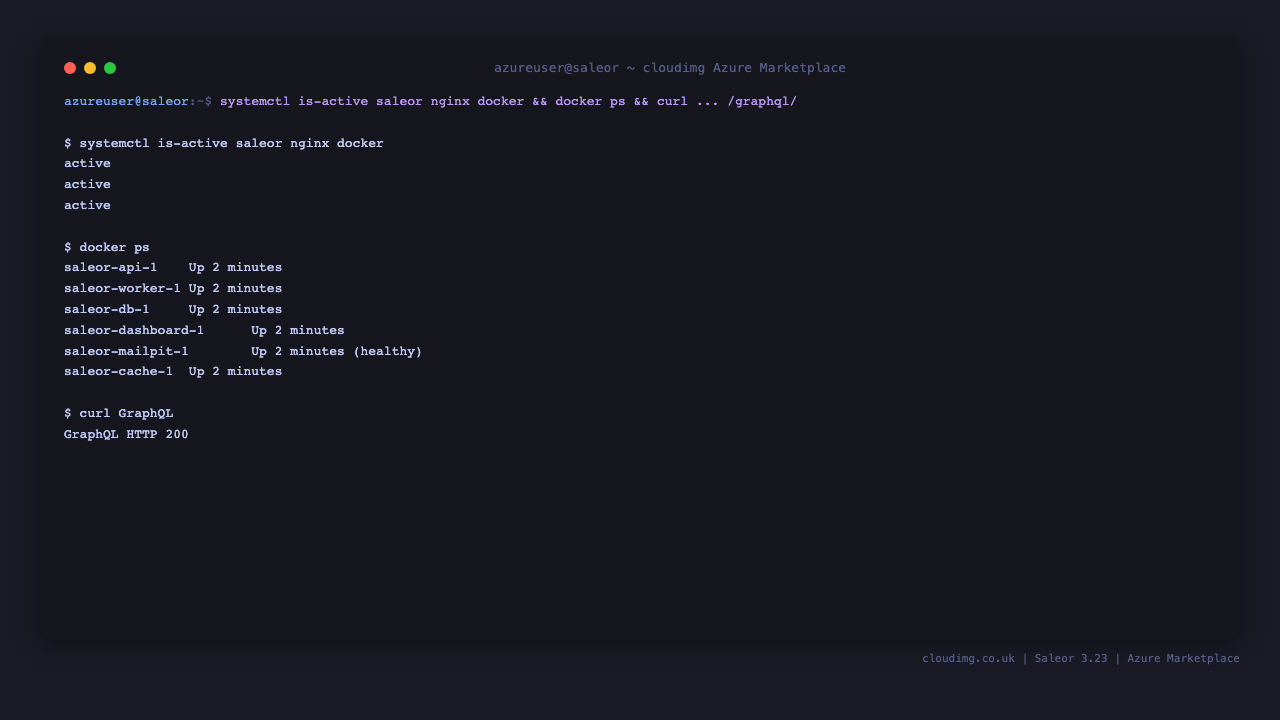The image size is (1280, 720).
Task: Click the footer 'cloudimg.co.uk | Saleor 3.23 | Azure Marketplace'
Action: [x=1081, y=658]
